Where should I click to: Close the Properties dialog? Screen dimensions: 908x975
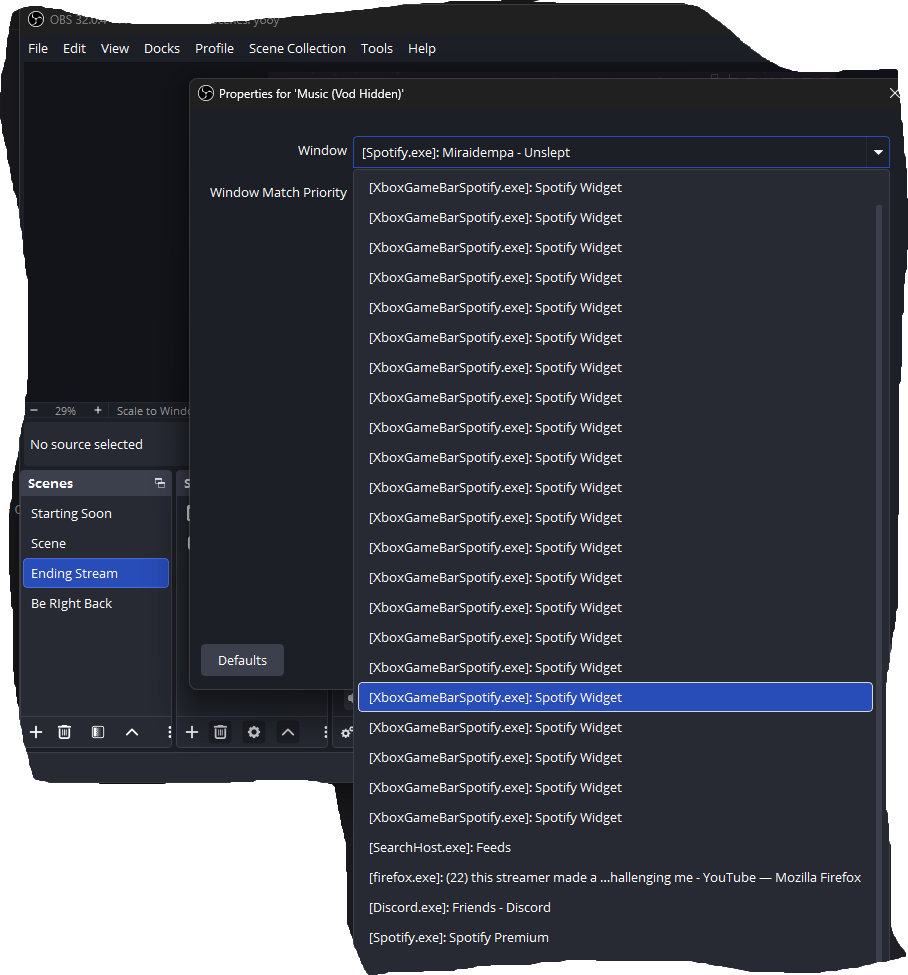pyautogui.click(x=894, y=93)
